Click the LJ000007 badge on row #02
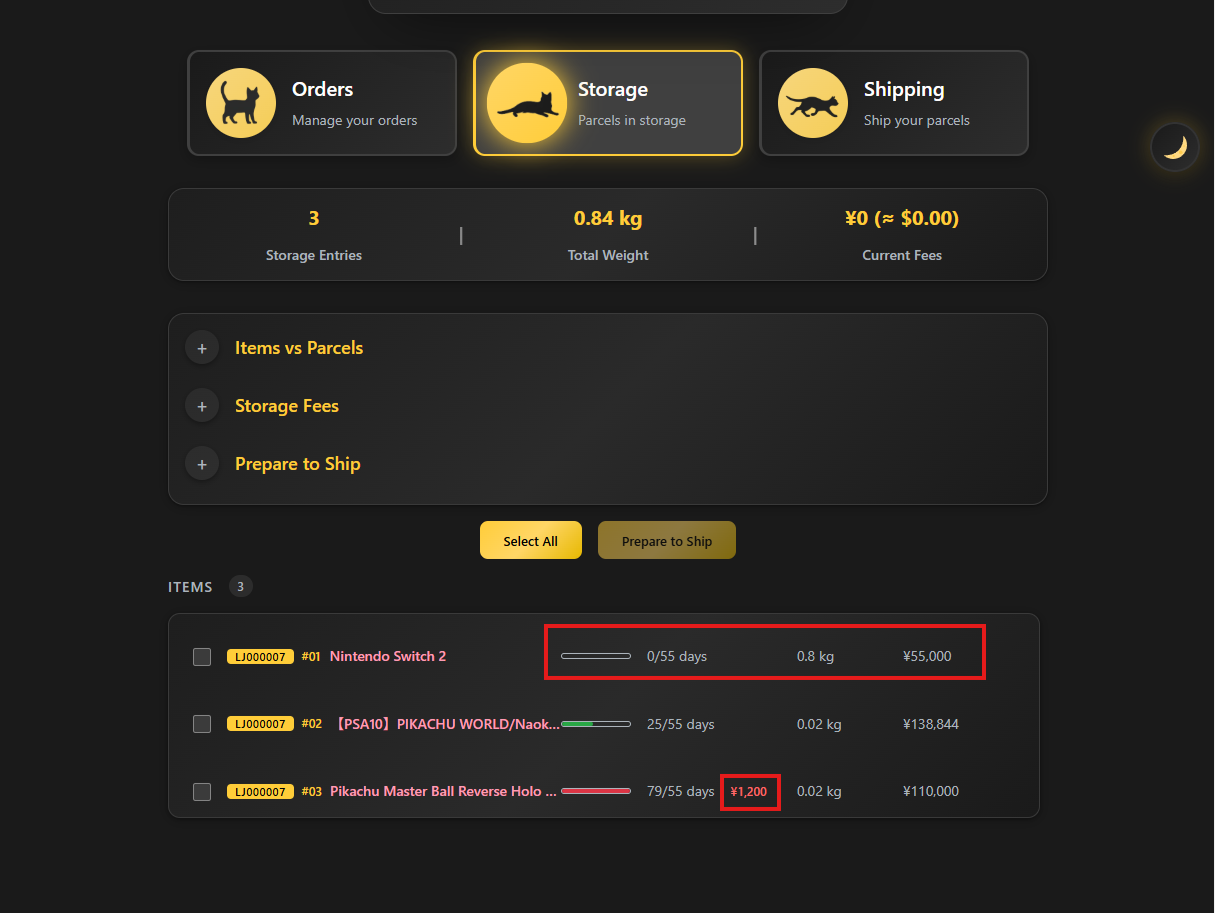This screenshot has height=913, width=1215. pos(260,724)
